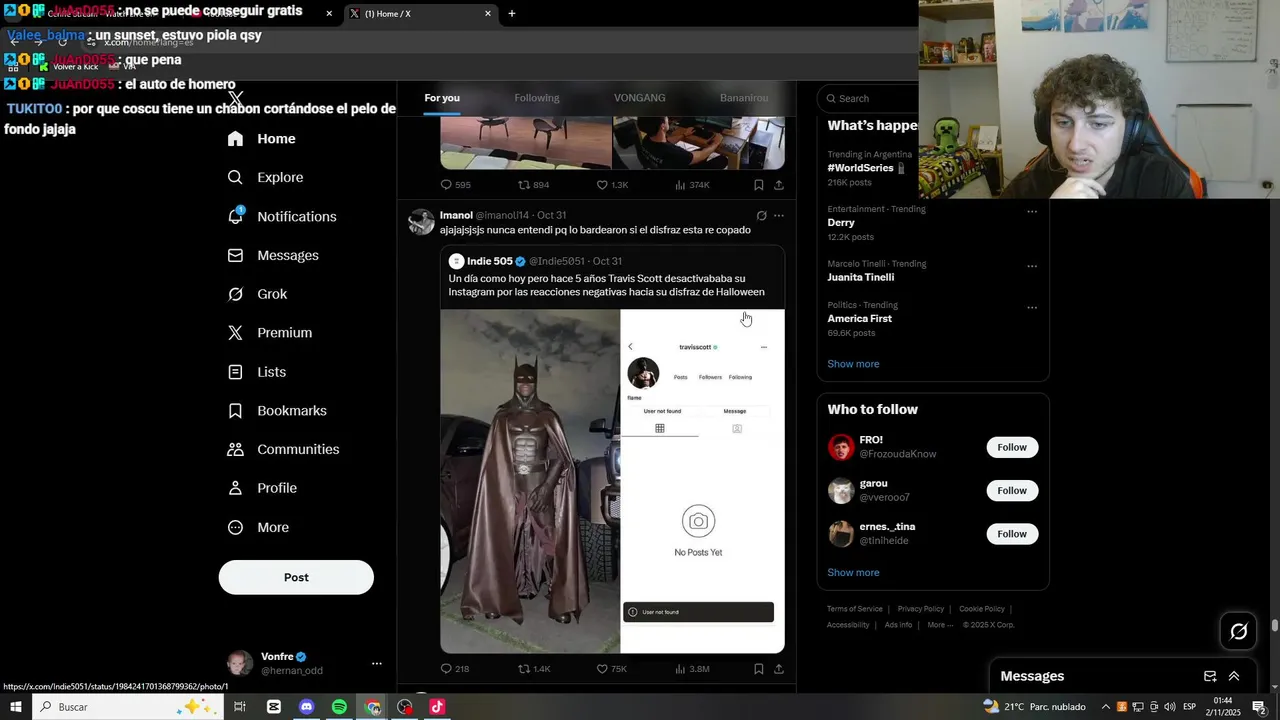Open the Terms of Service link
The width and height of the screenshot is (1280, 720).
point(855,609)
